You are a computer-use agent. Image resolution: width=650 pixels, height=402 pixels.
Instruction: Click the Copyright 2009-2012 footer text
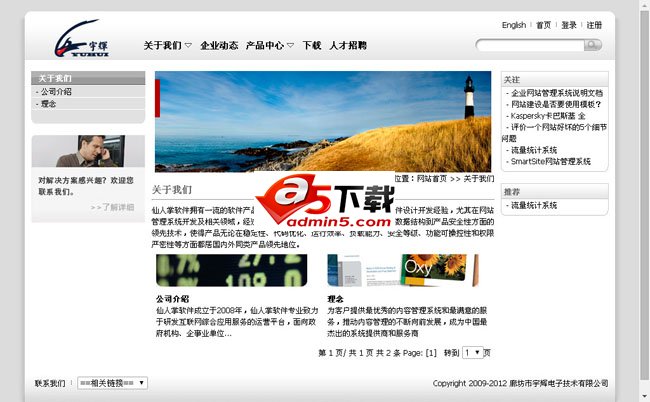point(520,383)
